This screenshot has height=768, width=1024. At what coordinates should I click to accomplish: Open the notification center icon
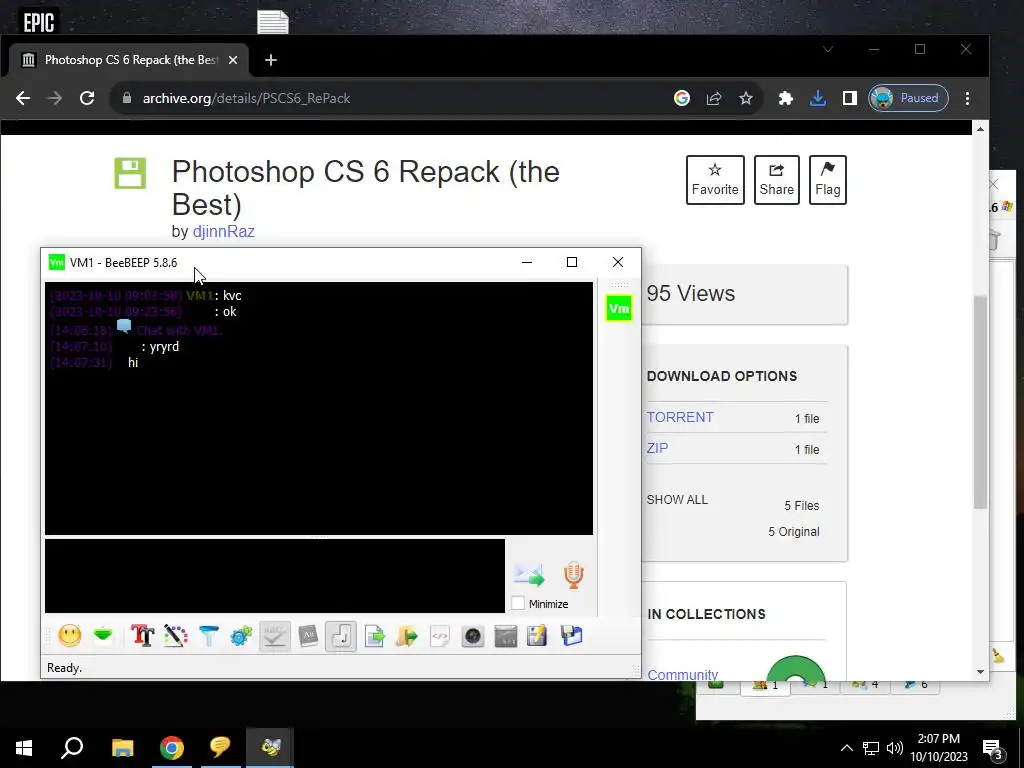(x=993, y=749)
